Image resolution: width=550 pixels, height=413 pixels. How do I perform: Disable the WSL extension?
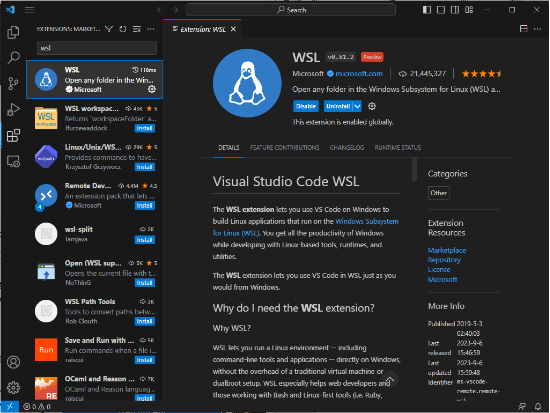point(306,106)
